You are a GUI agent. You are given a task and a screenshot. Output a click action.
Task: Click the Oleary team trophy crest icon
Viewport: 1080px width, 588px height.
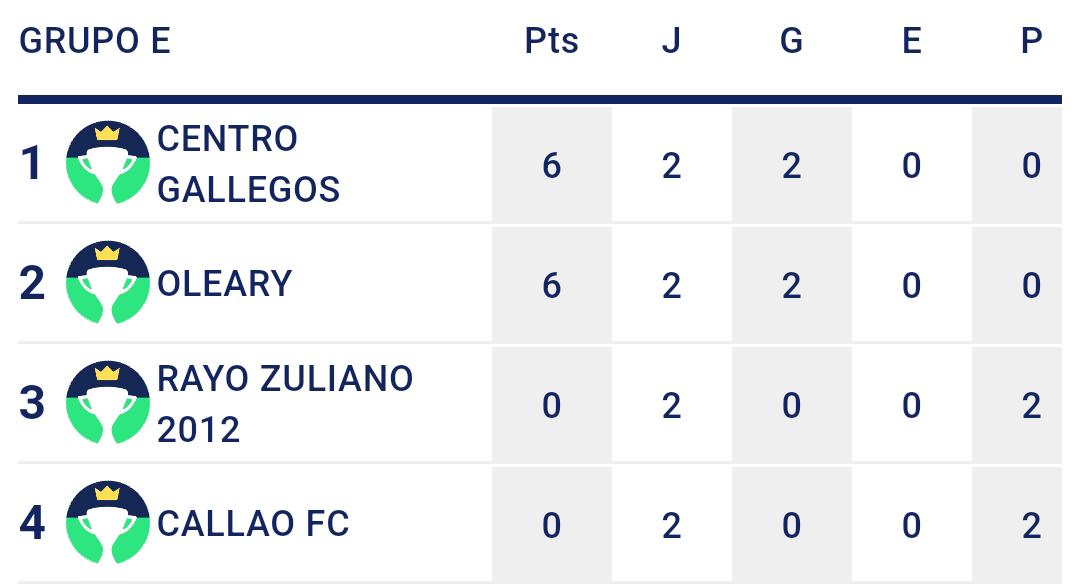coord(107,282)
